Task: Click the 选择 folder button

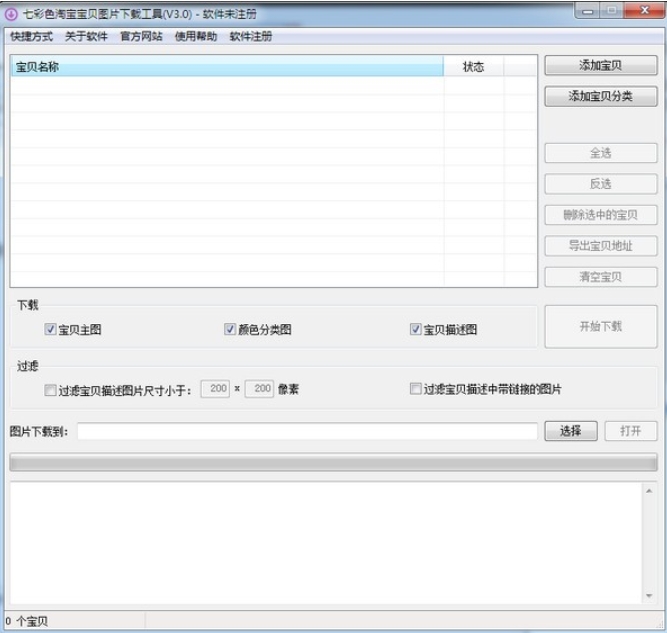Action: 571,431
